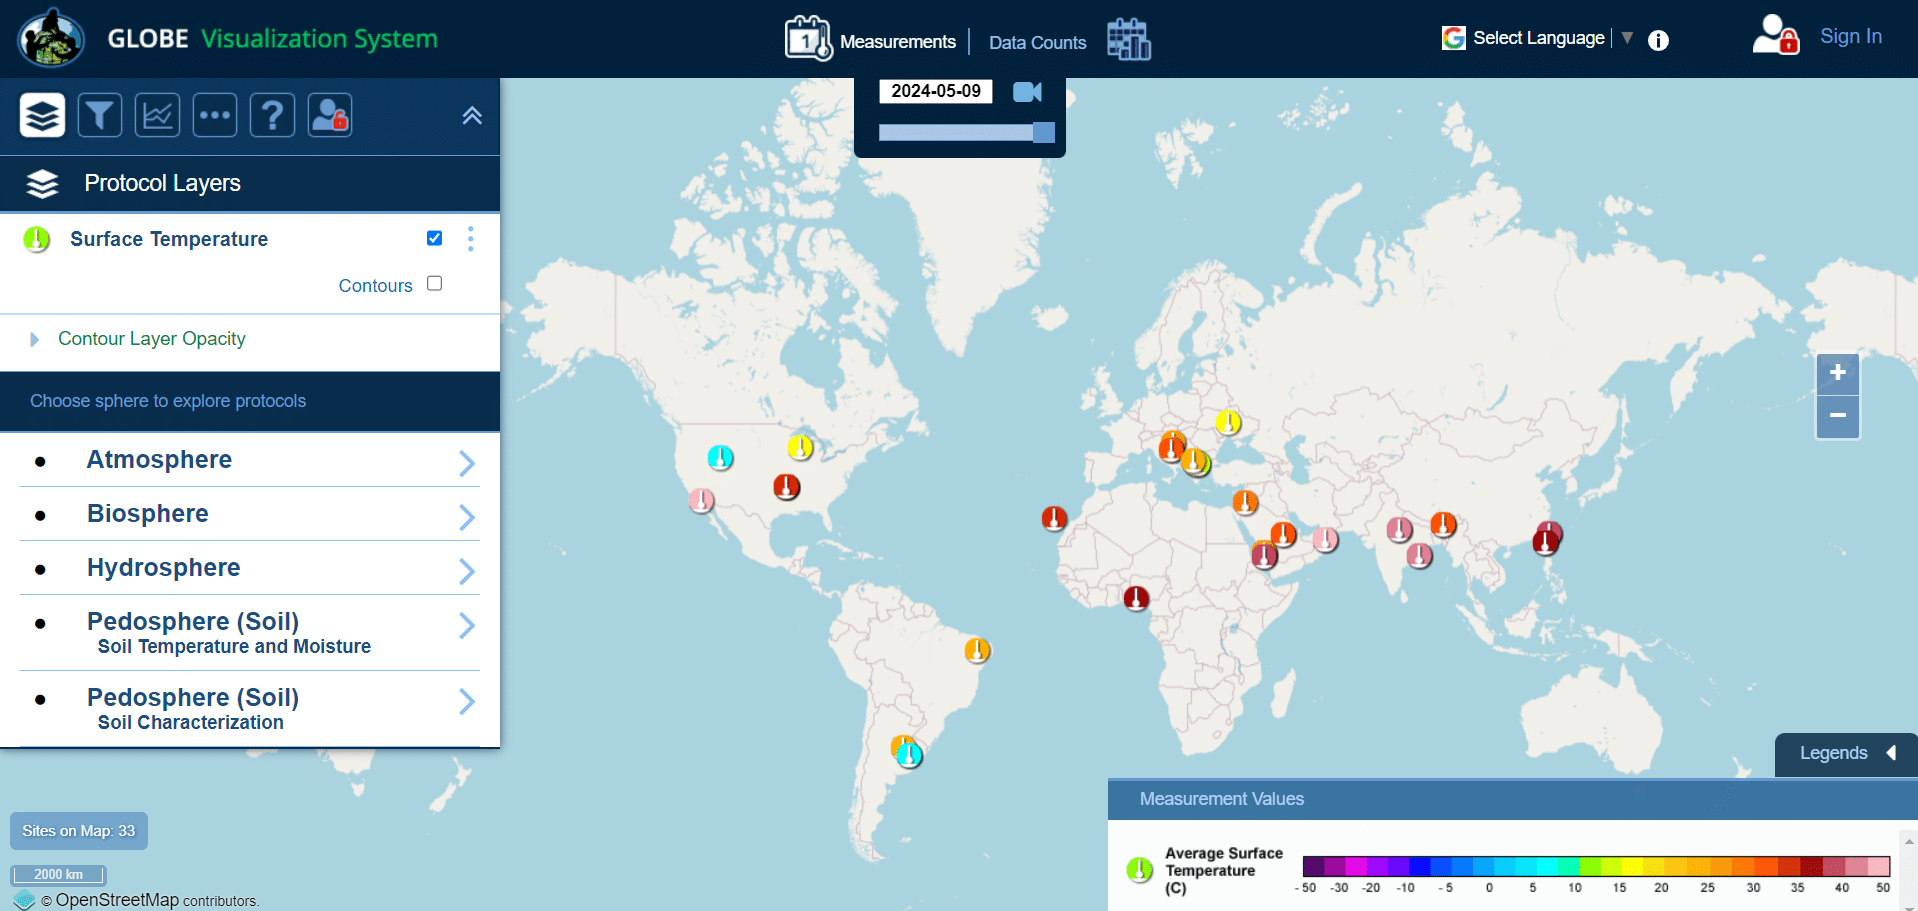Click the locked user icon in the toolbar
This screenshot has width=1918, height=911.
click(329, 115)
